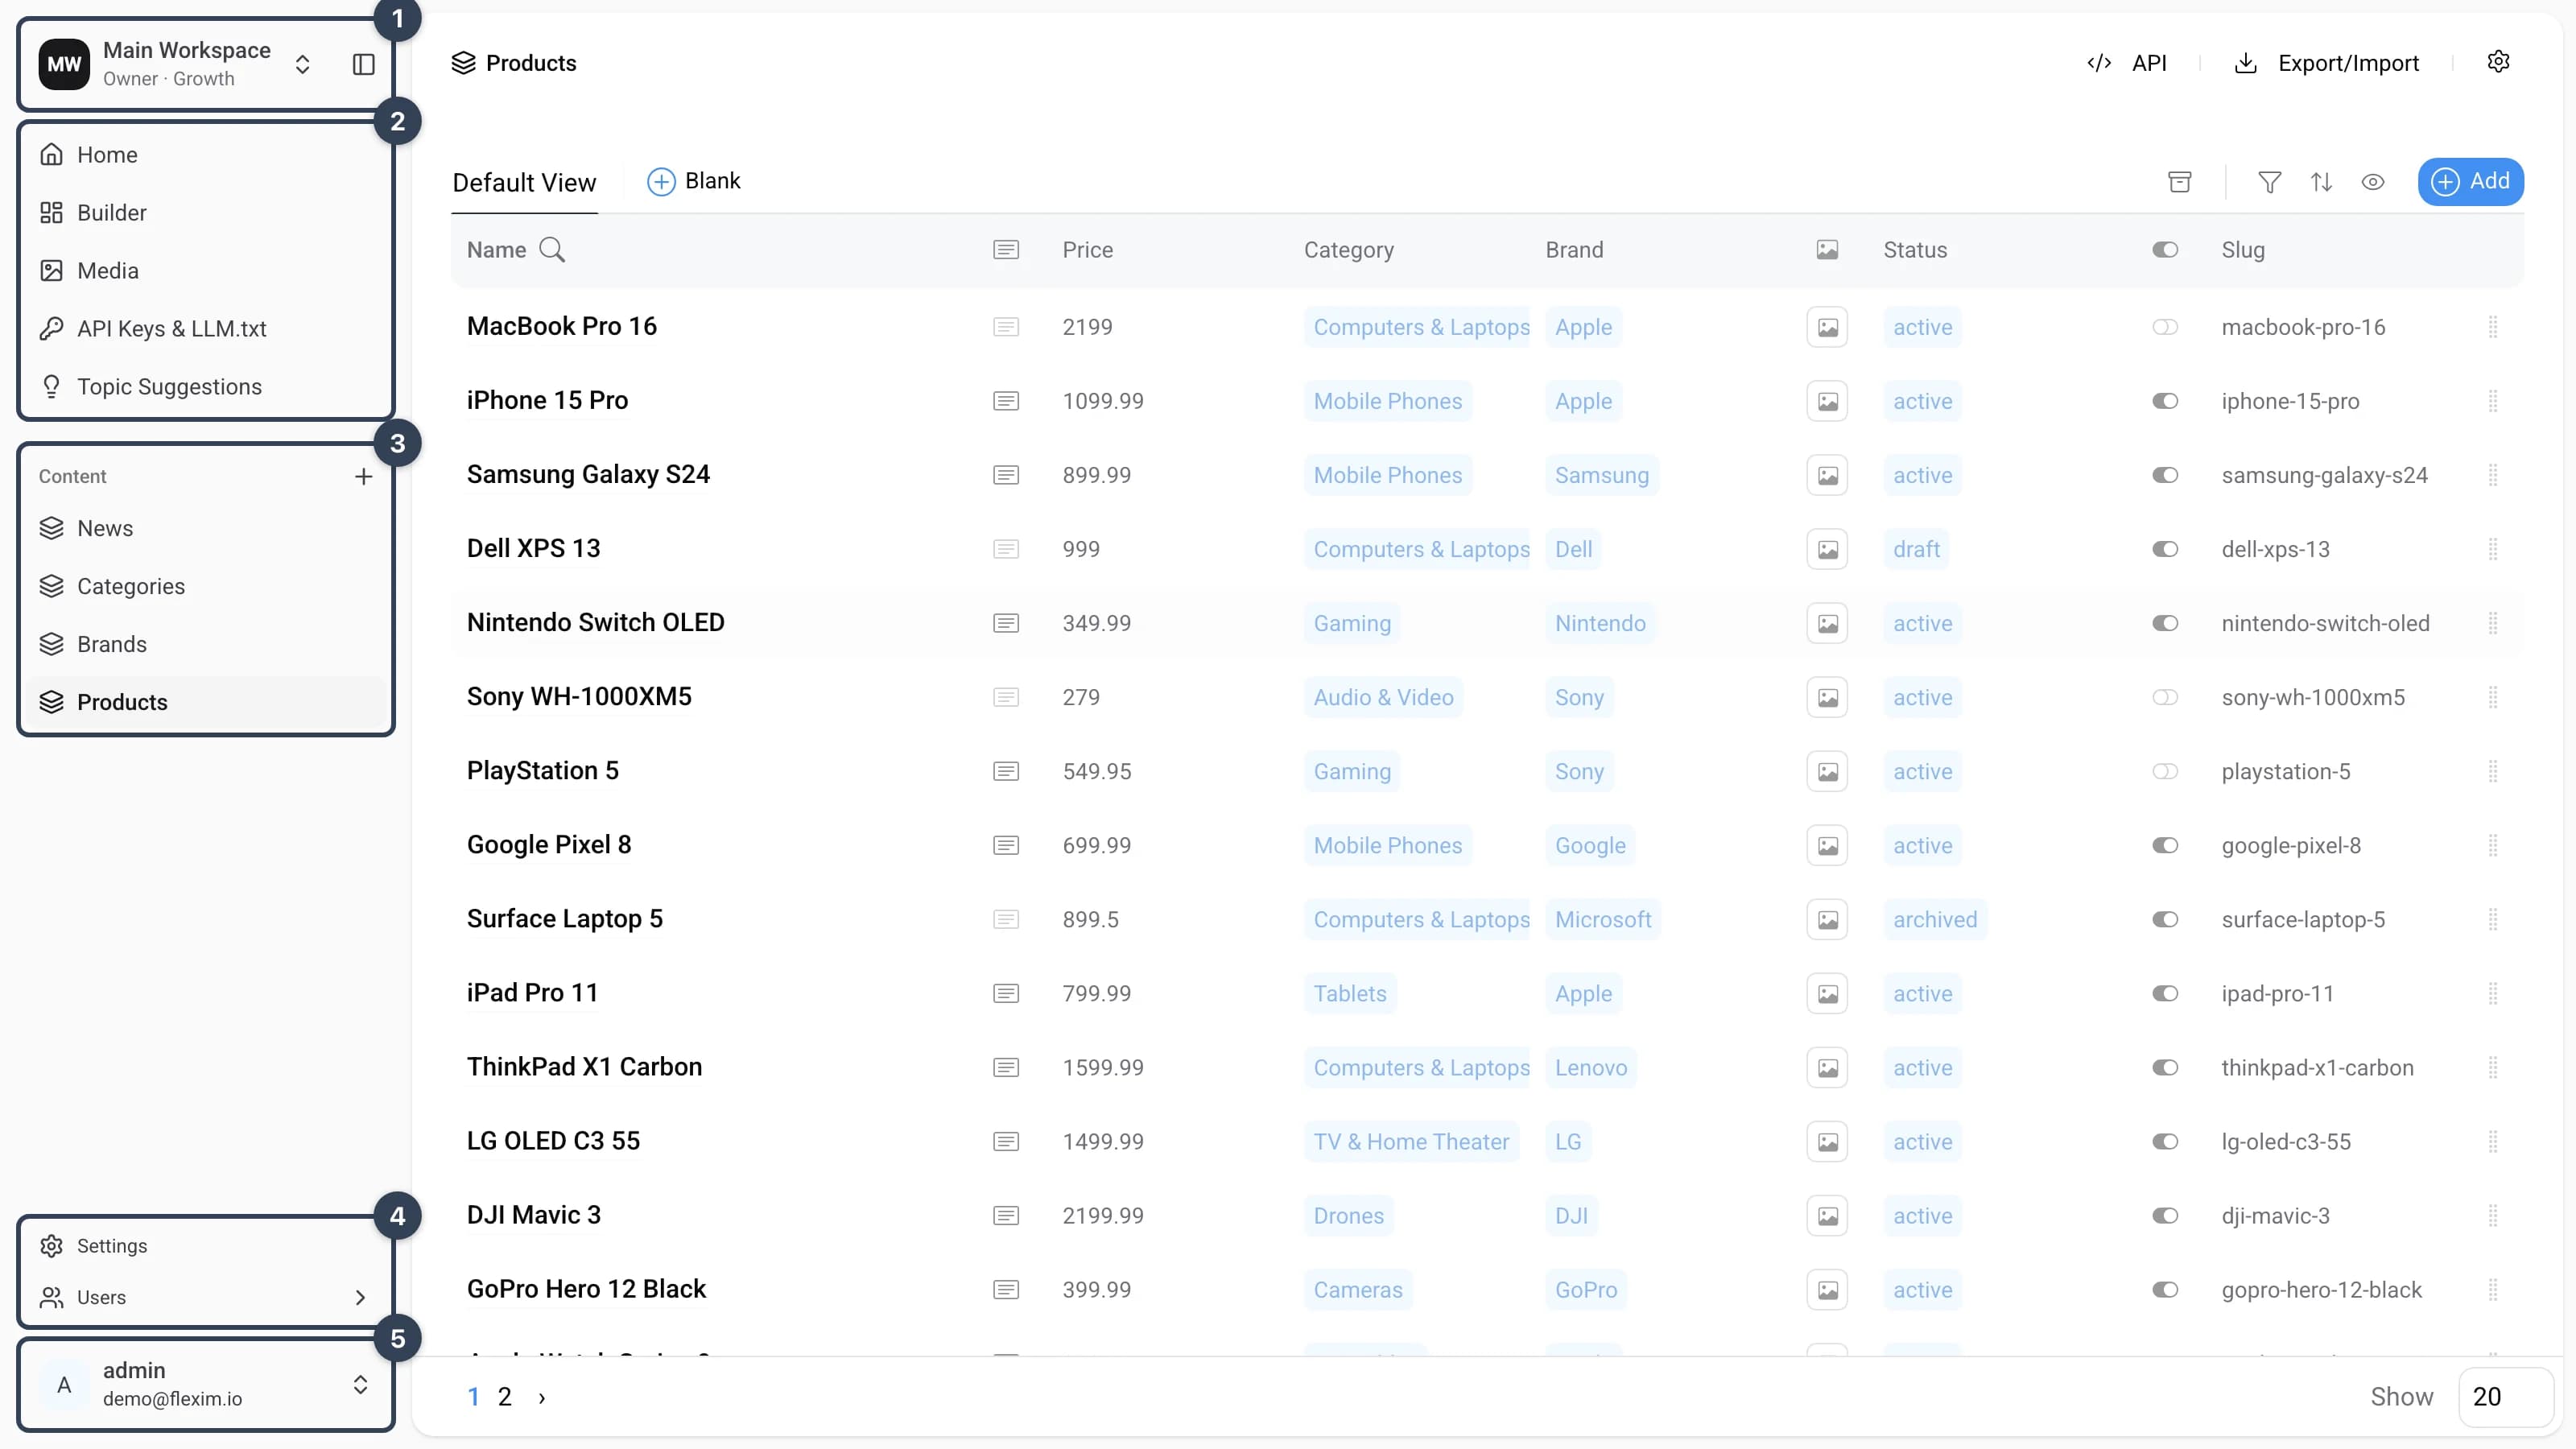Toggle DJI Mavic 3 switch
The width and height of the screenshot is (2576, 1449).
pyautogui.click(x=2165, y=1215)
